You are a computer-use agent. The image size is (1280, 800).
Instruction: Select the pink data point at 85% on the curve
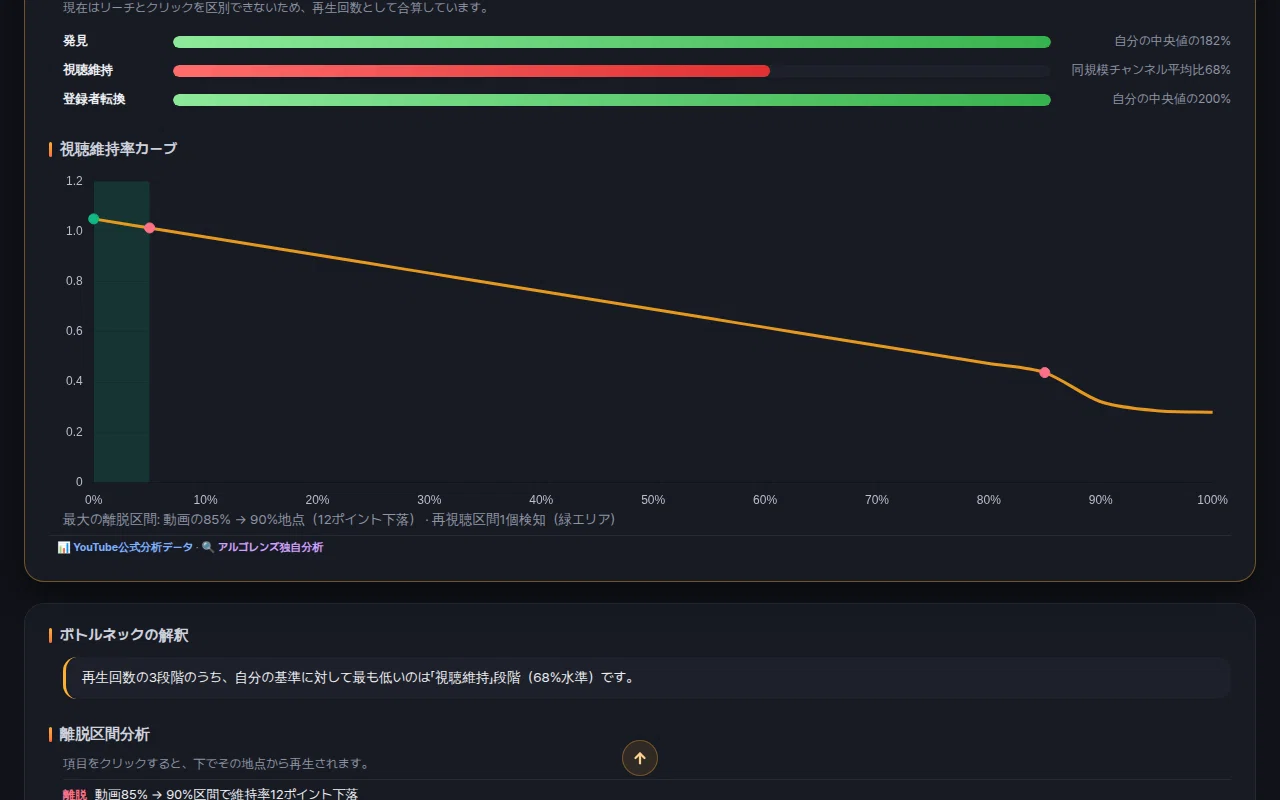[1045, 372]
